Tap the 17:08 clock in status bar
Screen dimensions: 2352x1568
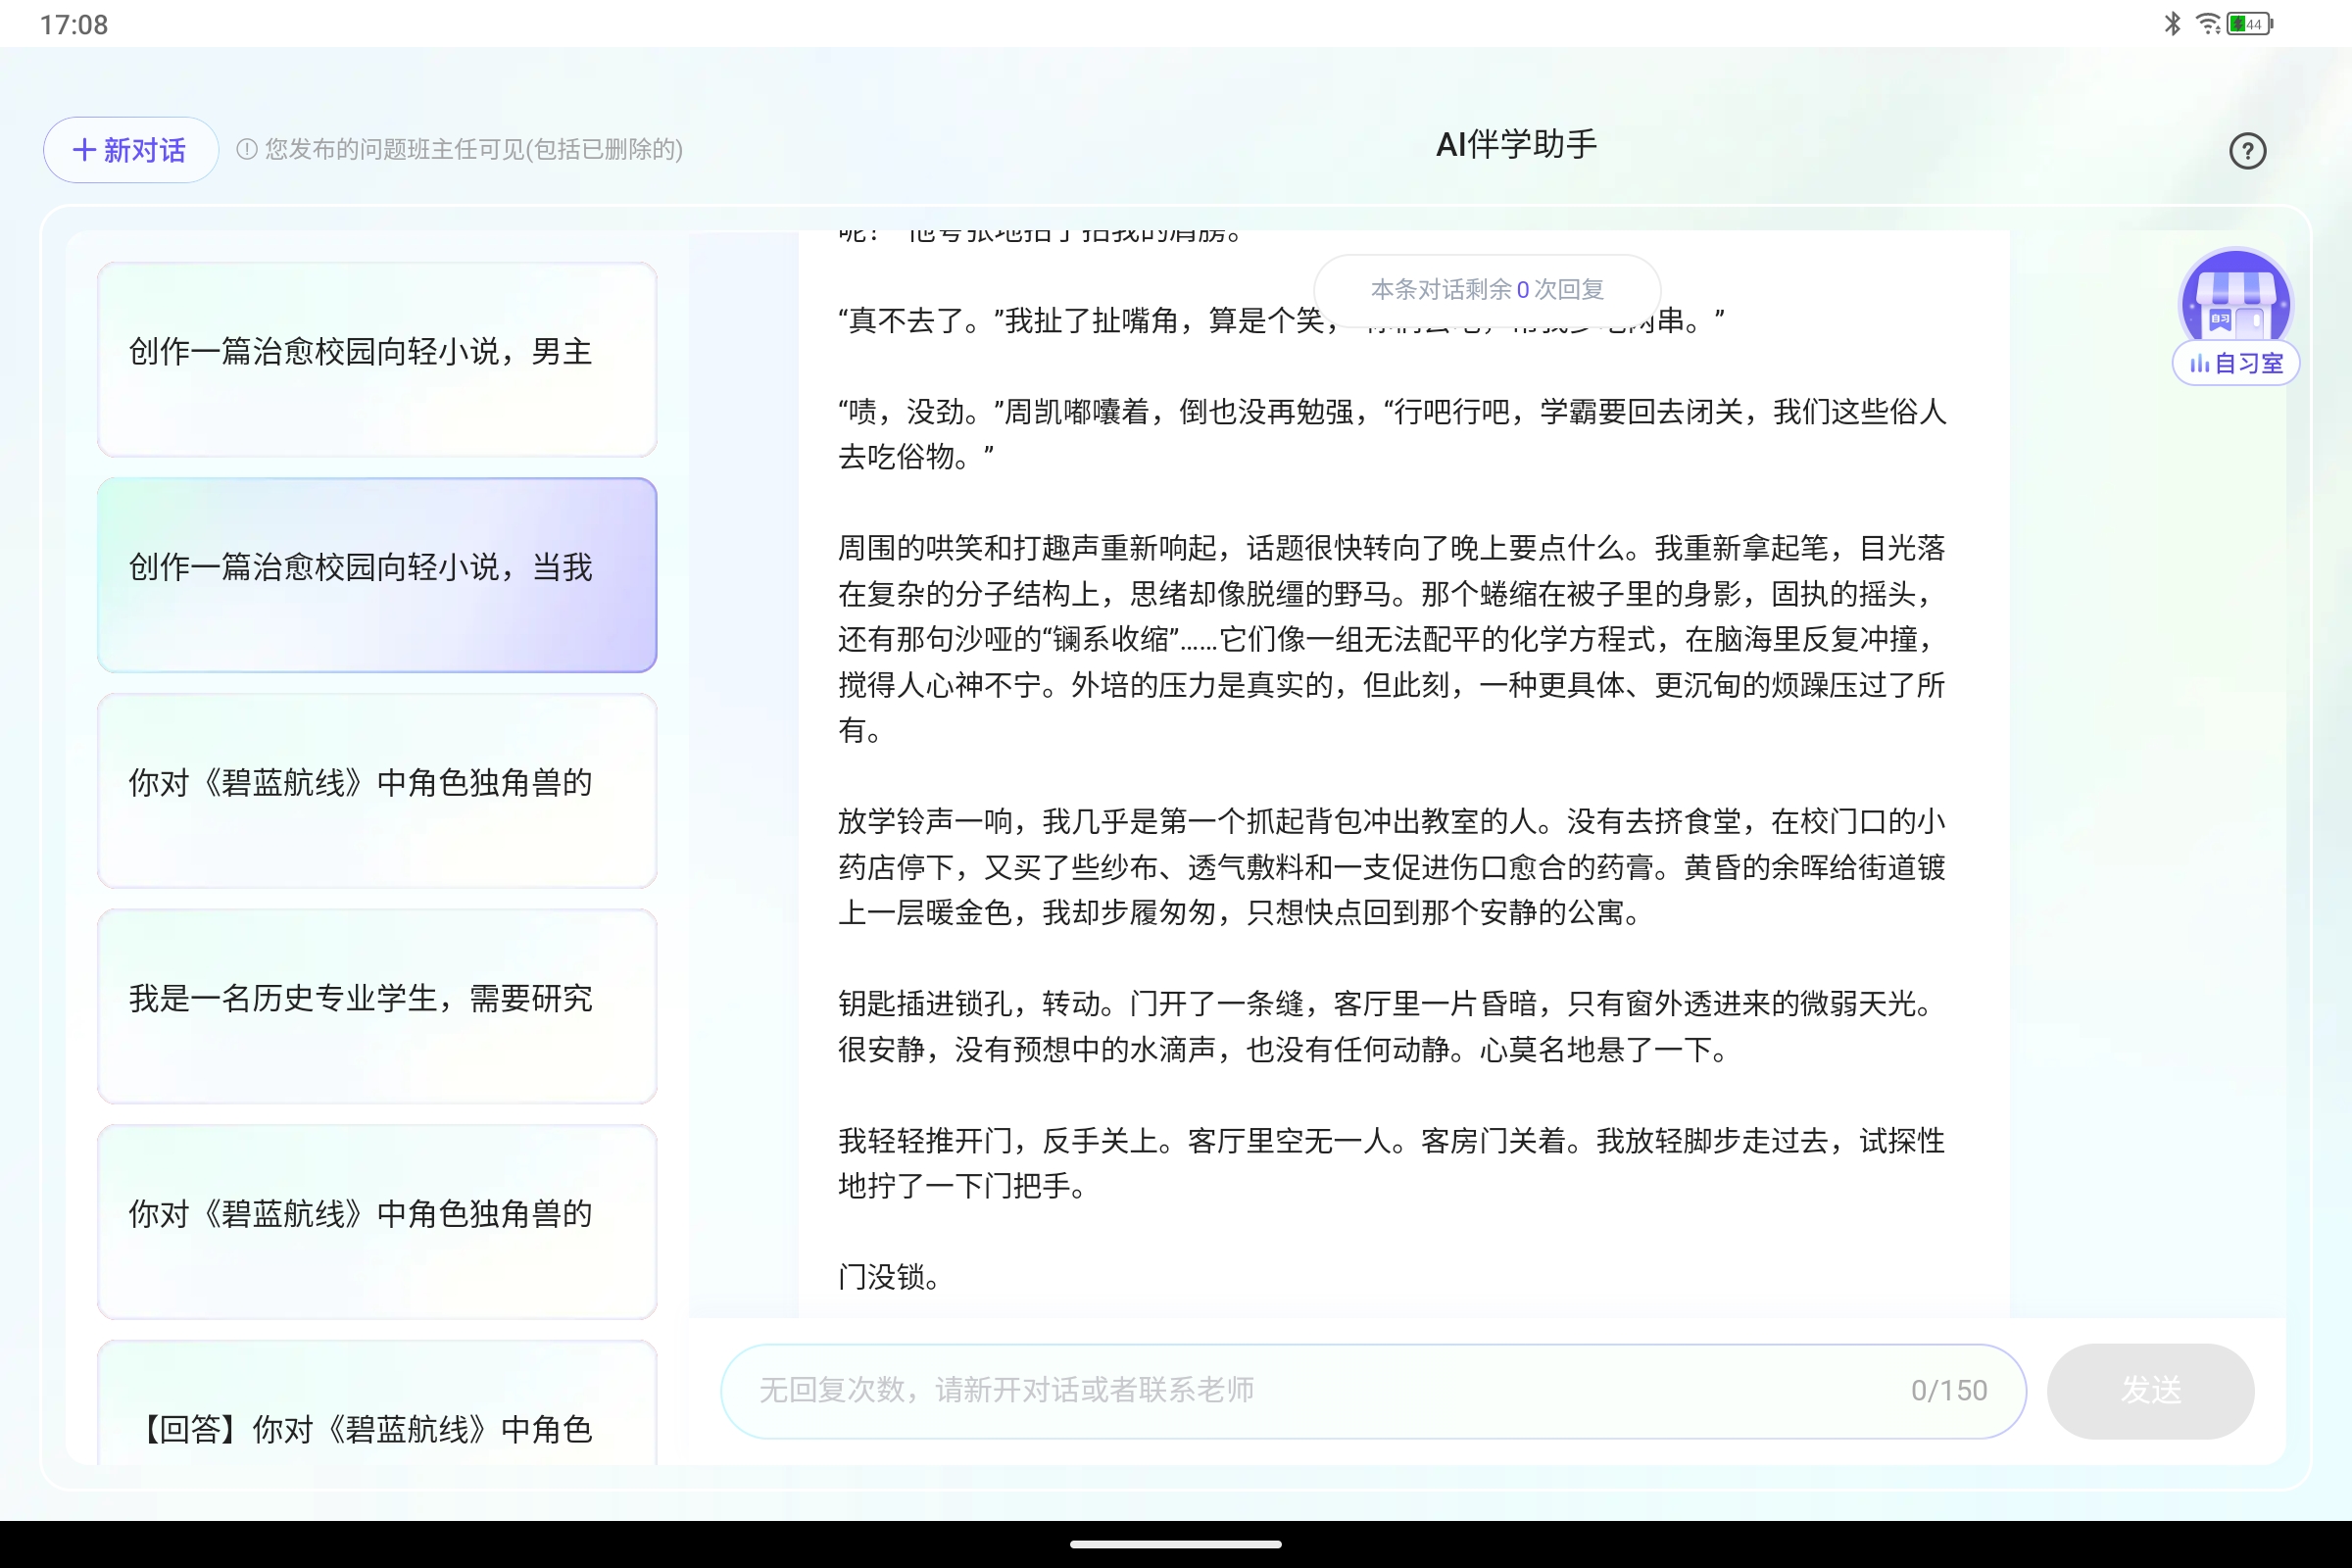point(74,24)
